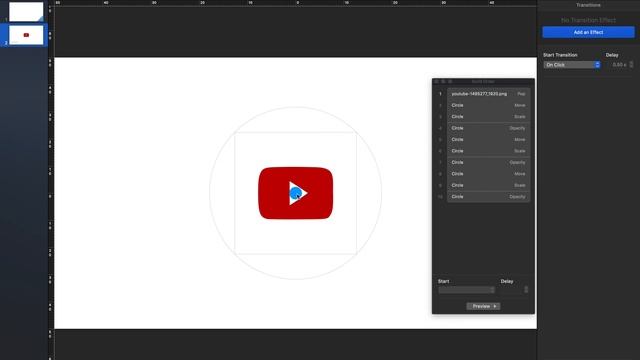The image size is (640, 360).
Task: Select the small blue circle on canvas
Action: pyautogui.click(x=295, y=193)
